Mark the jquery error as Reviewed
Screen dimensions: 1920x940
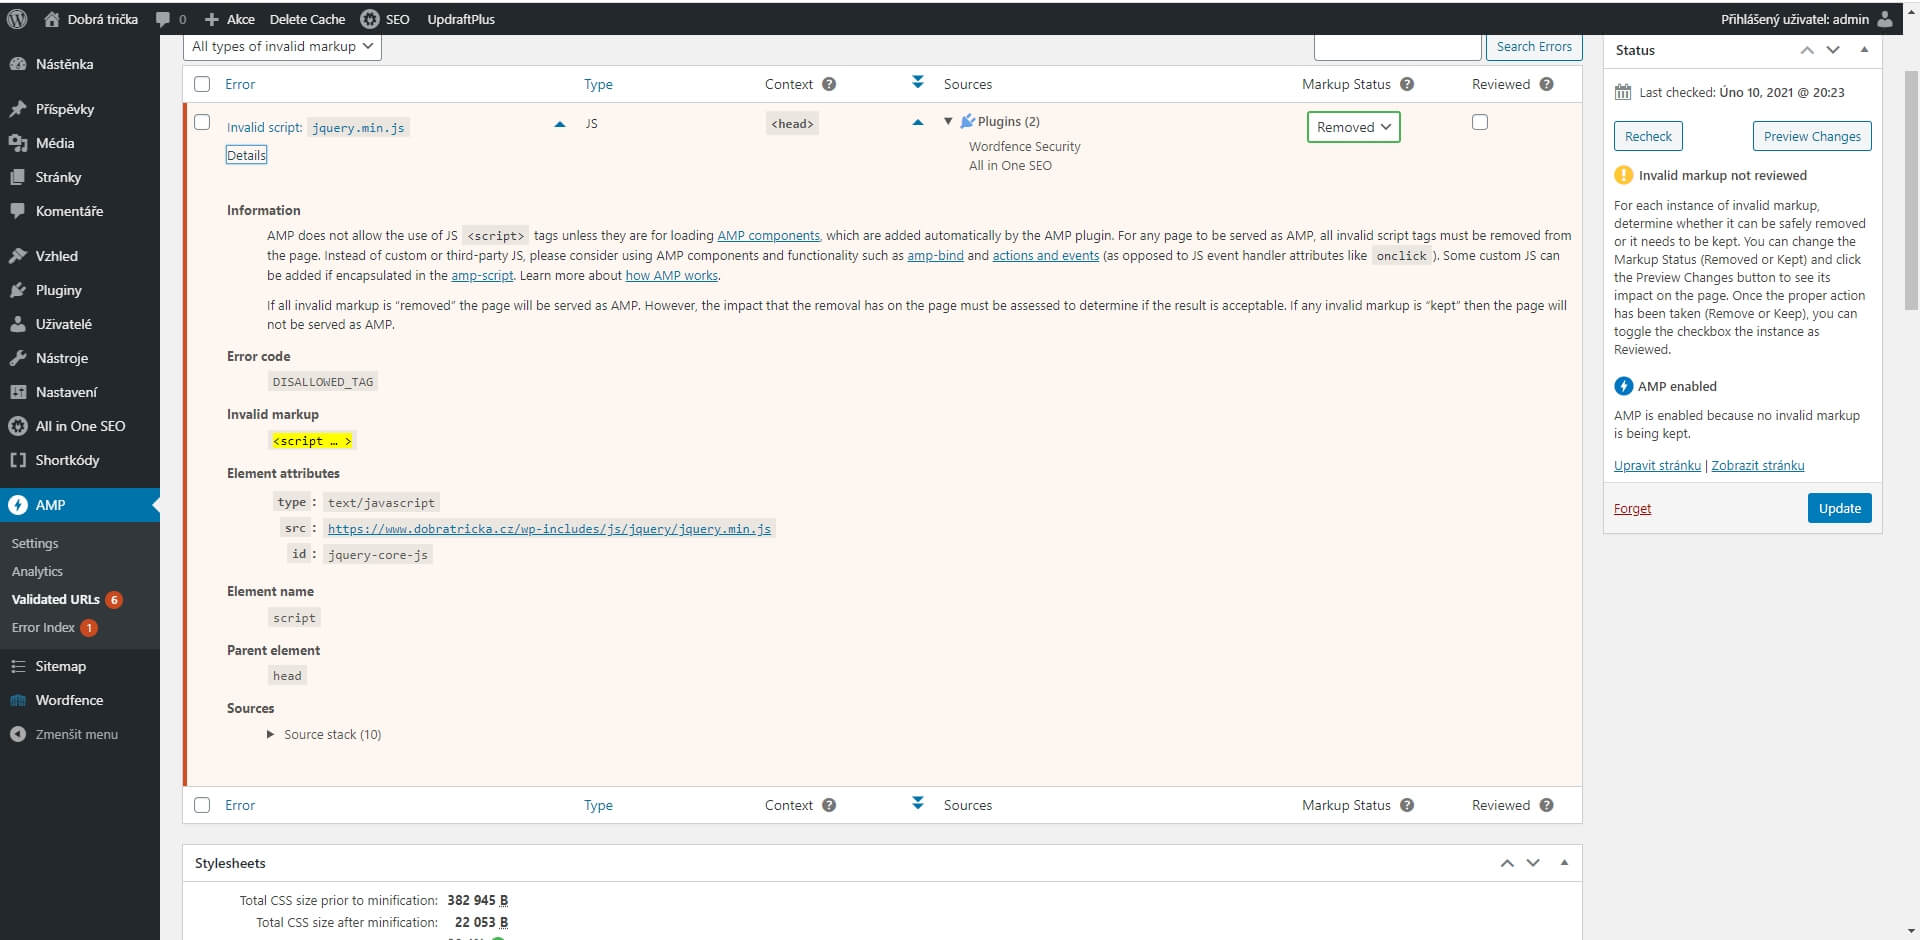(x=1480, y=122)
